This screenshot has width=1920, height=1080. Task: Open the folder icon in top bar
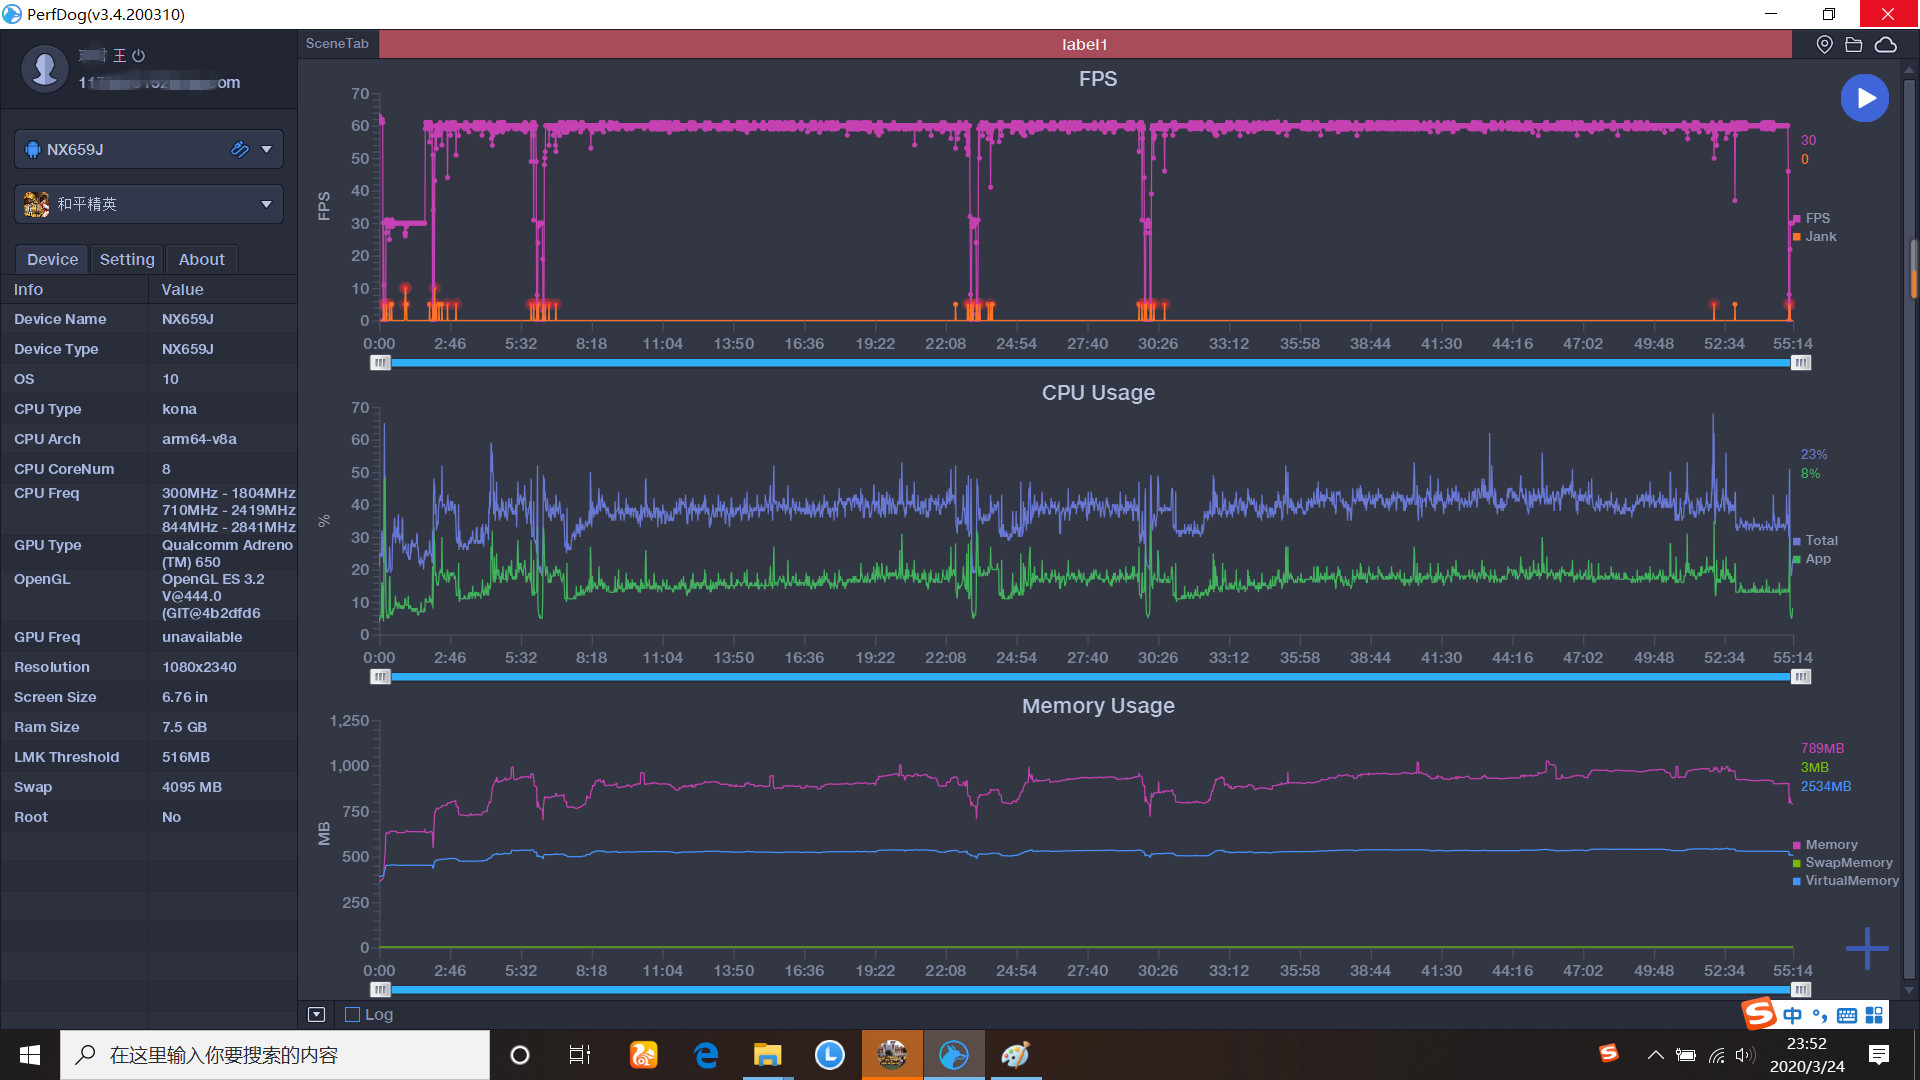click(1853, 45)
